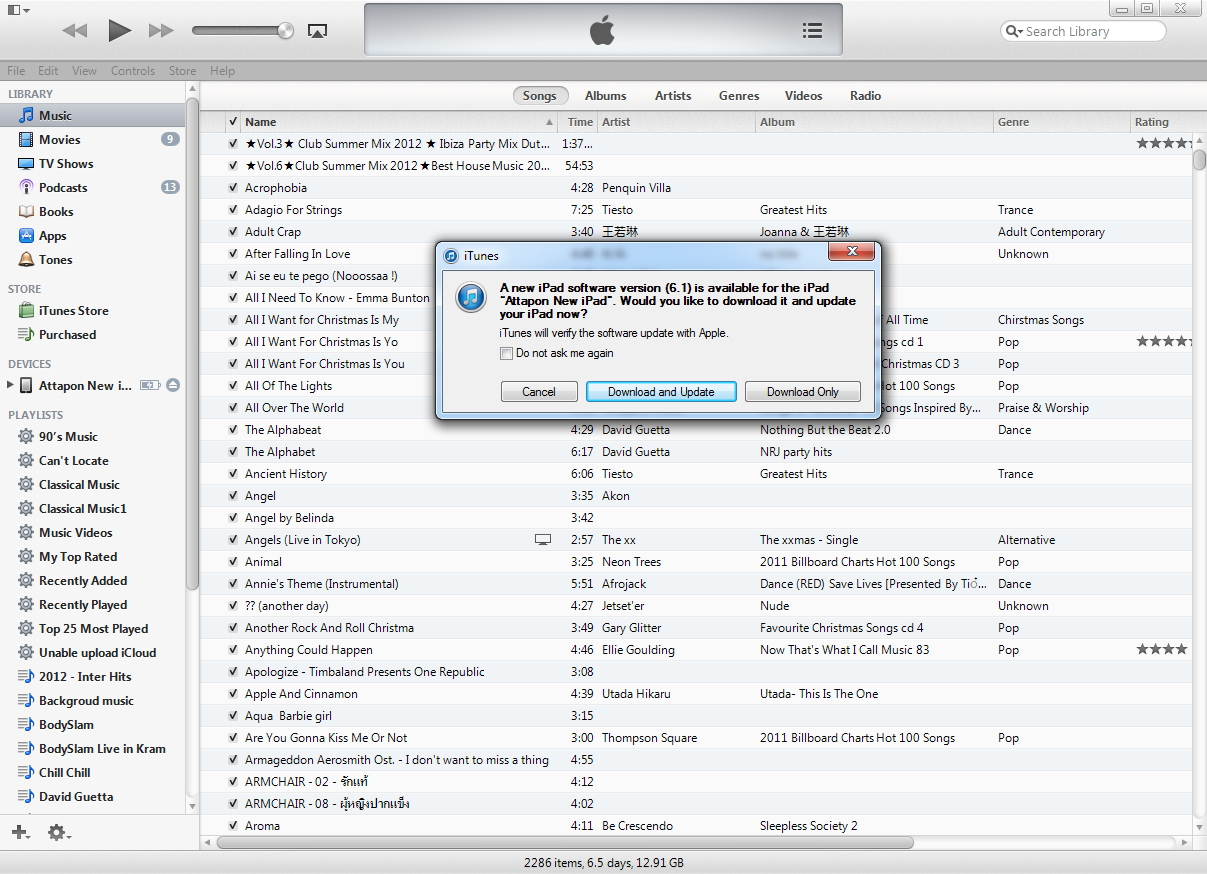
Task: Uncheck Anything Could Happen checkbox
Action: point(233,650)
